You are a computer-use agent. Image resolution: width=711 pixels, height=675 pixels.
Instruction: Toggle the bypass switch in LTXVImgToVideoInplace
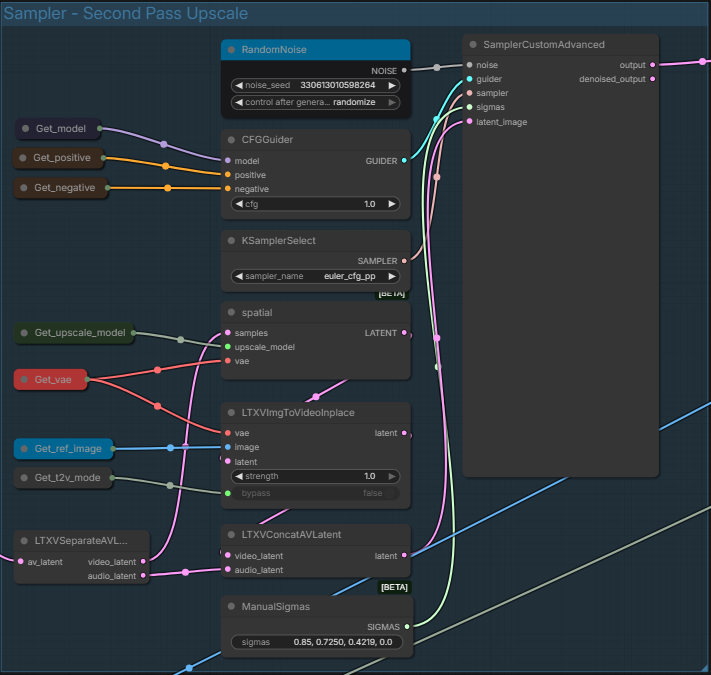coord(315,494)
